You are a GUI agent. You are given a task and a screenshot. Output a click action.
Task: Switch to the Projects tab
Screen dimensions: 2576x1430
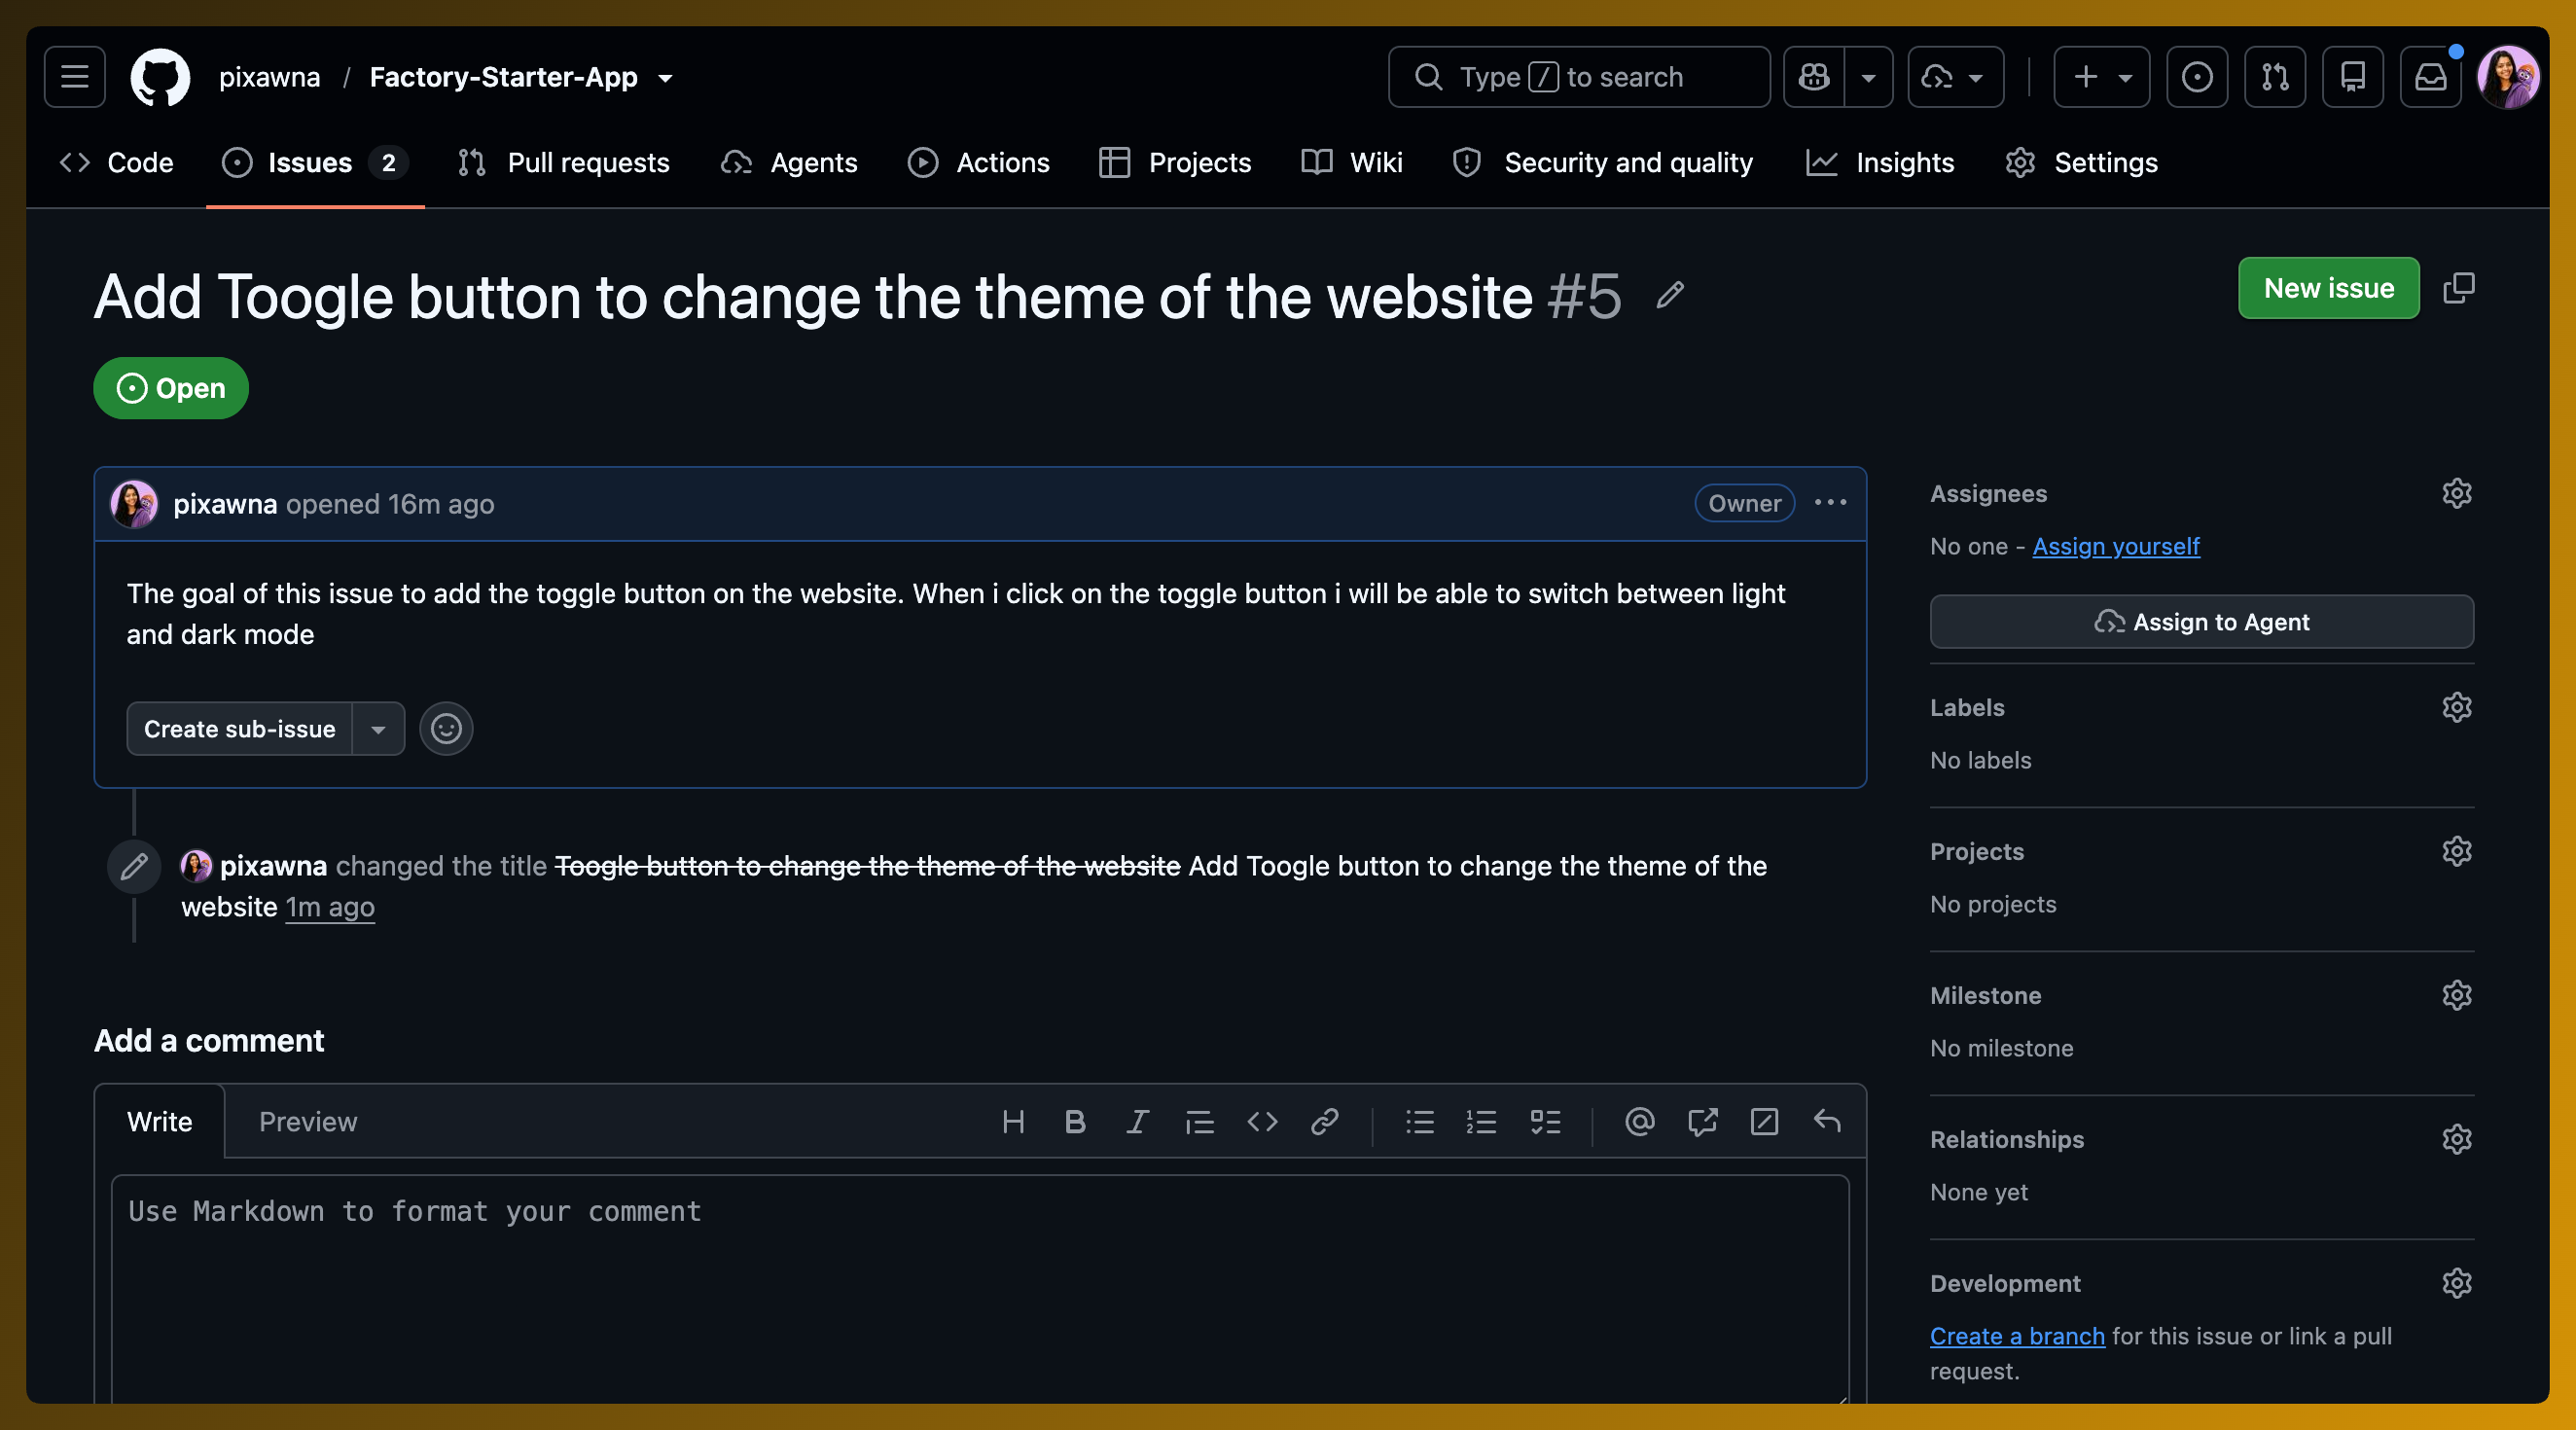point(1175,162)
